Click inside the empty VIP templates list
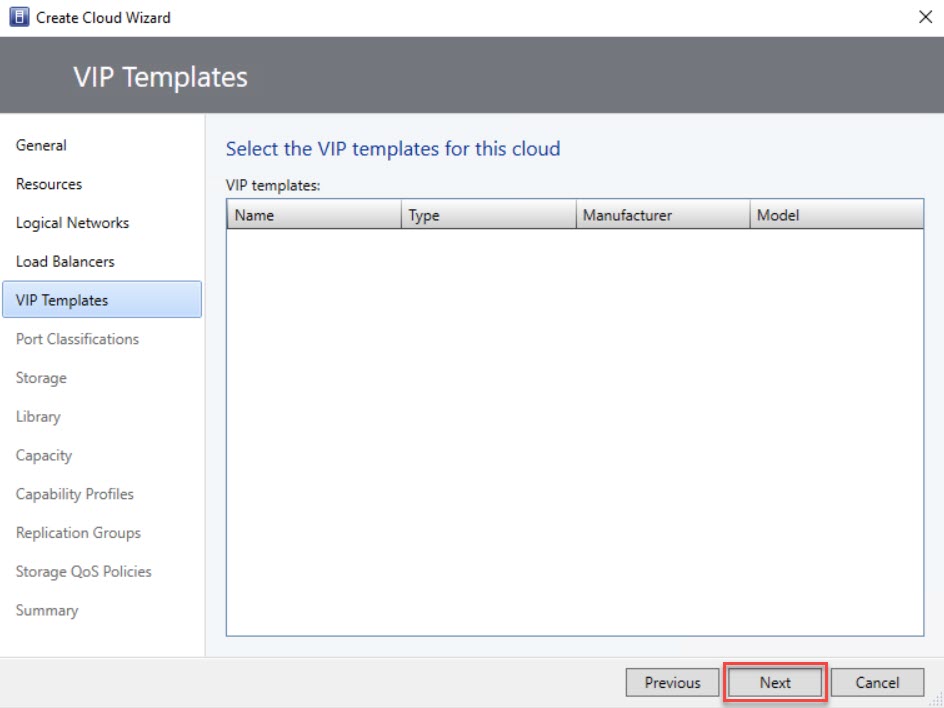The height and width of the screenshot is (708, 944). [574, 430]
